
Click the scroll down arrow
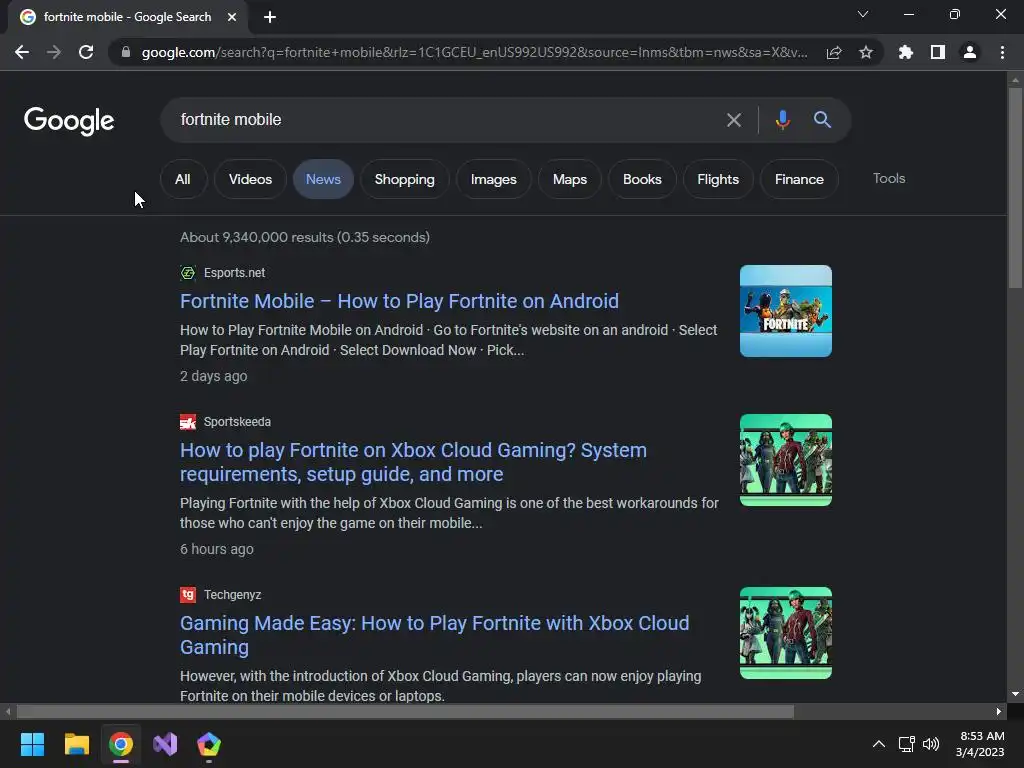point(1015,694)
